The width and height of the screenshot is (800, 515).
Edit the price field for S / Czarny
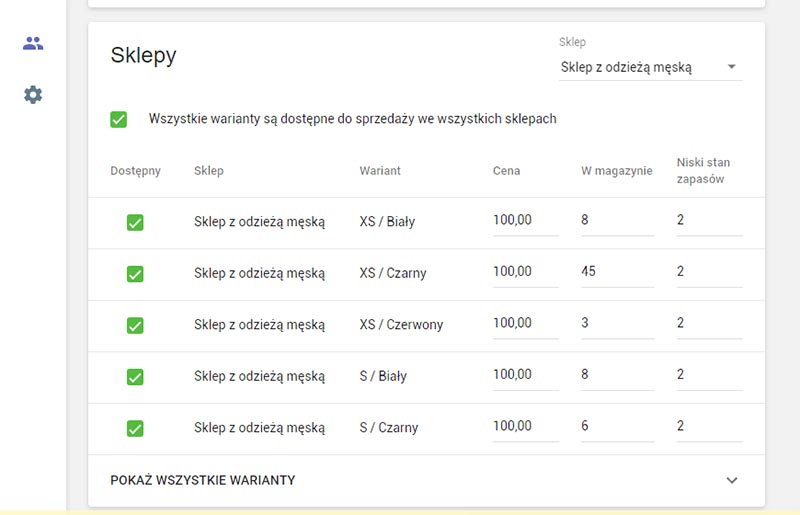coord(526,427)
